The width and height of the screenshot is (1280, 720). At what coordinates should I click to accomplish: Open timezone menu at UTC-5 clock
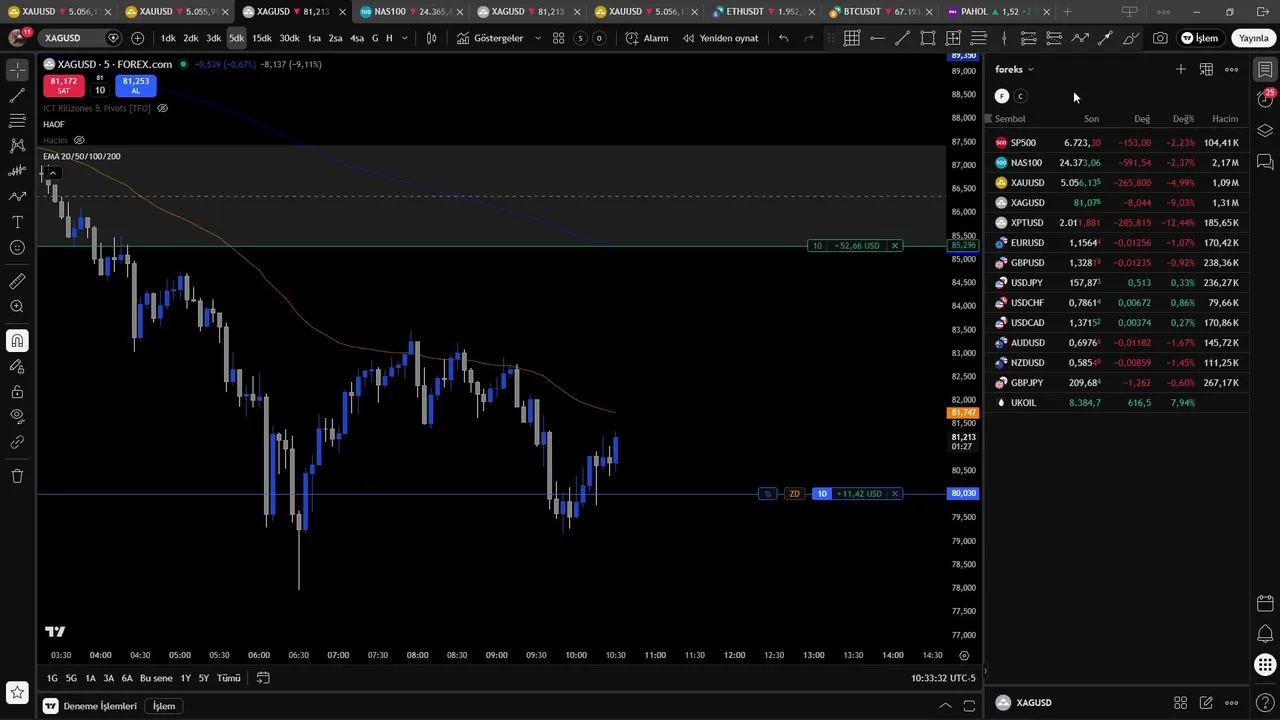943,678
